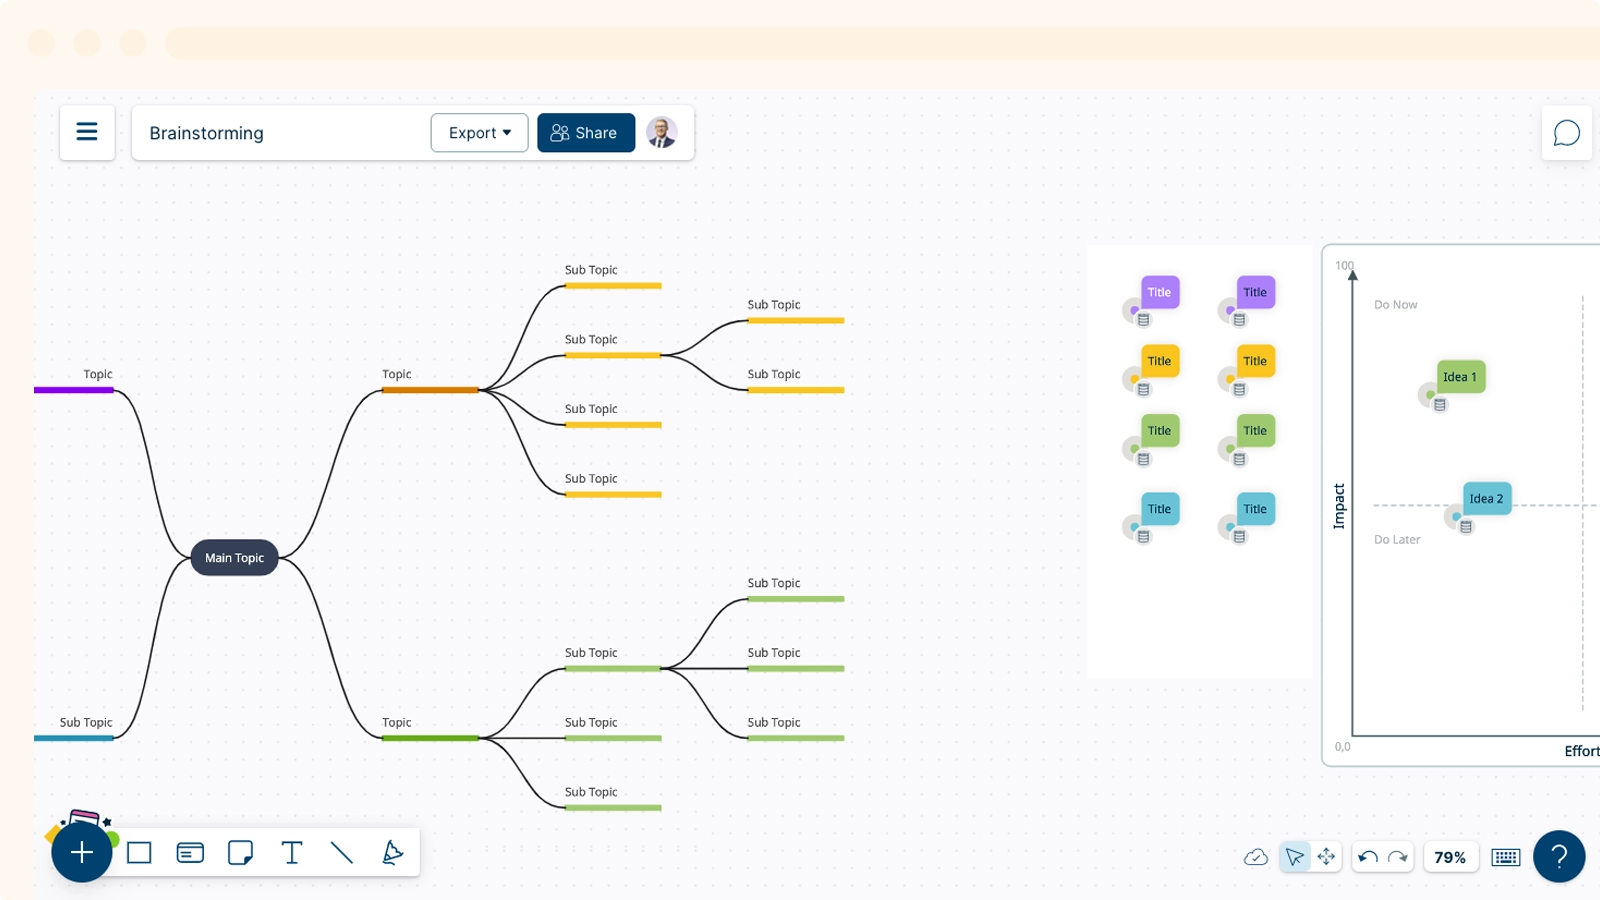1600x900 pixels.
Task: Open the user profile avatar
Action: click(x=661, y=132)
